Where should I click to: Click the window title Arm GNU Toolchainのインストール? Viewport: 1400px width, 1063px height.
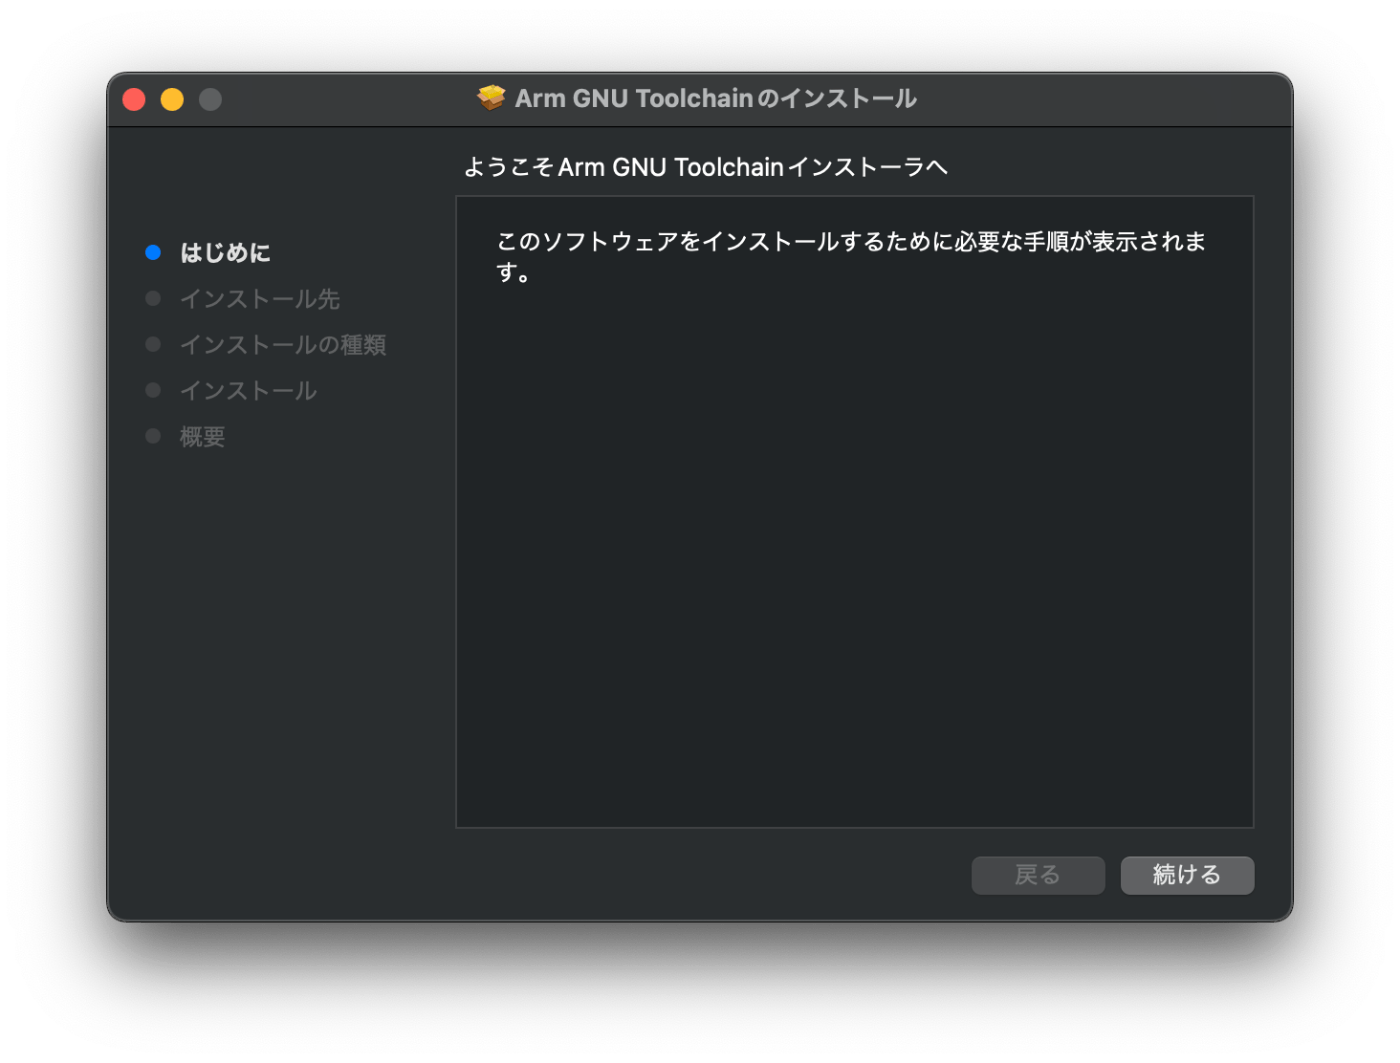click(716, 98)
